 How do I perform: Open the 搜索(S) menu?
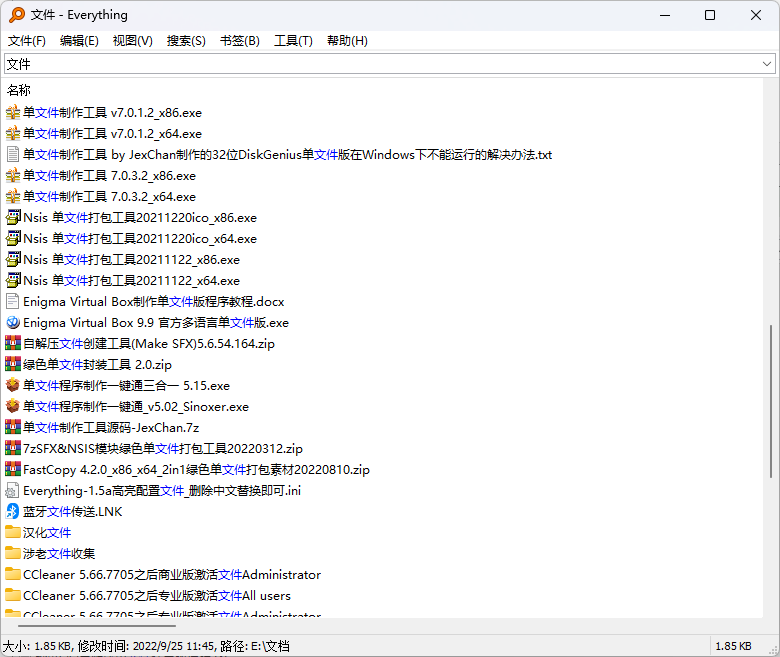point(186,41)
